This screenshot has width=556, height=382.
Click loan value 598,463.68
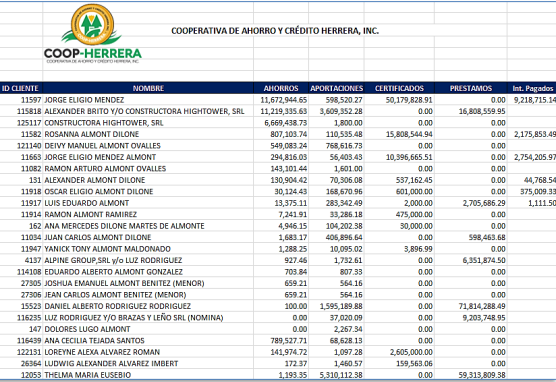487,237
